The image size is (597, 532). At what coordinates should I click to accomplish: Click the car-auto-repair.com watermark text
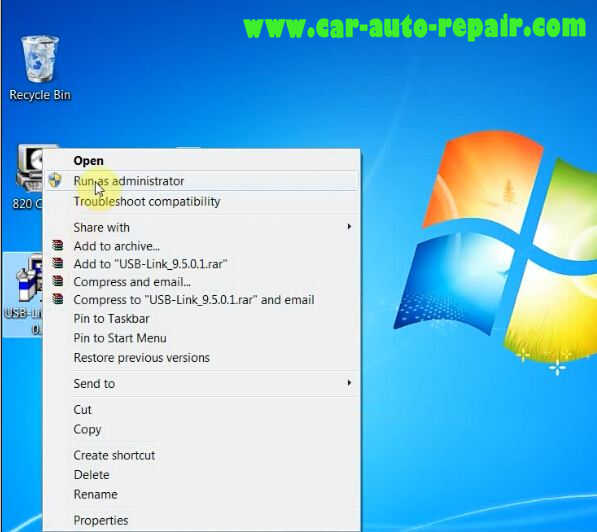click(415, 27)
